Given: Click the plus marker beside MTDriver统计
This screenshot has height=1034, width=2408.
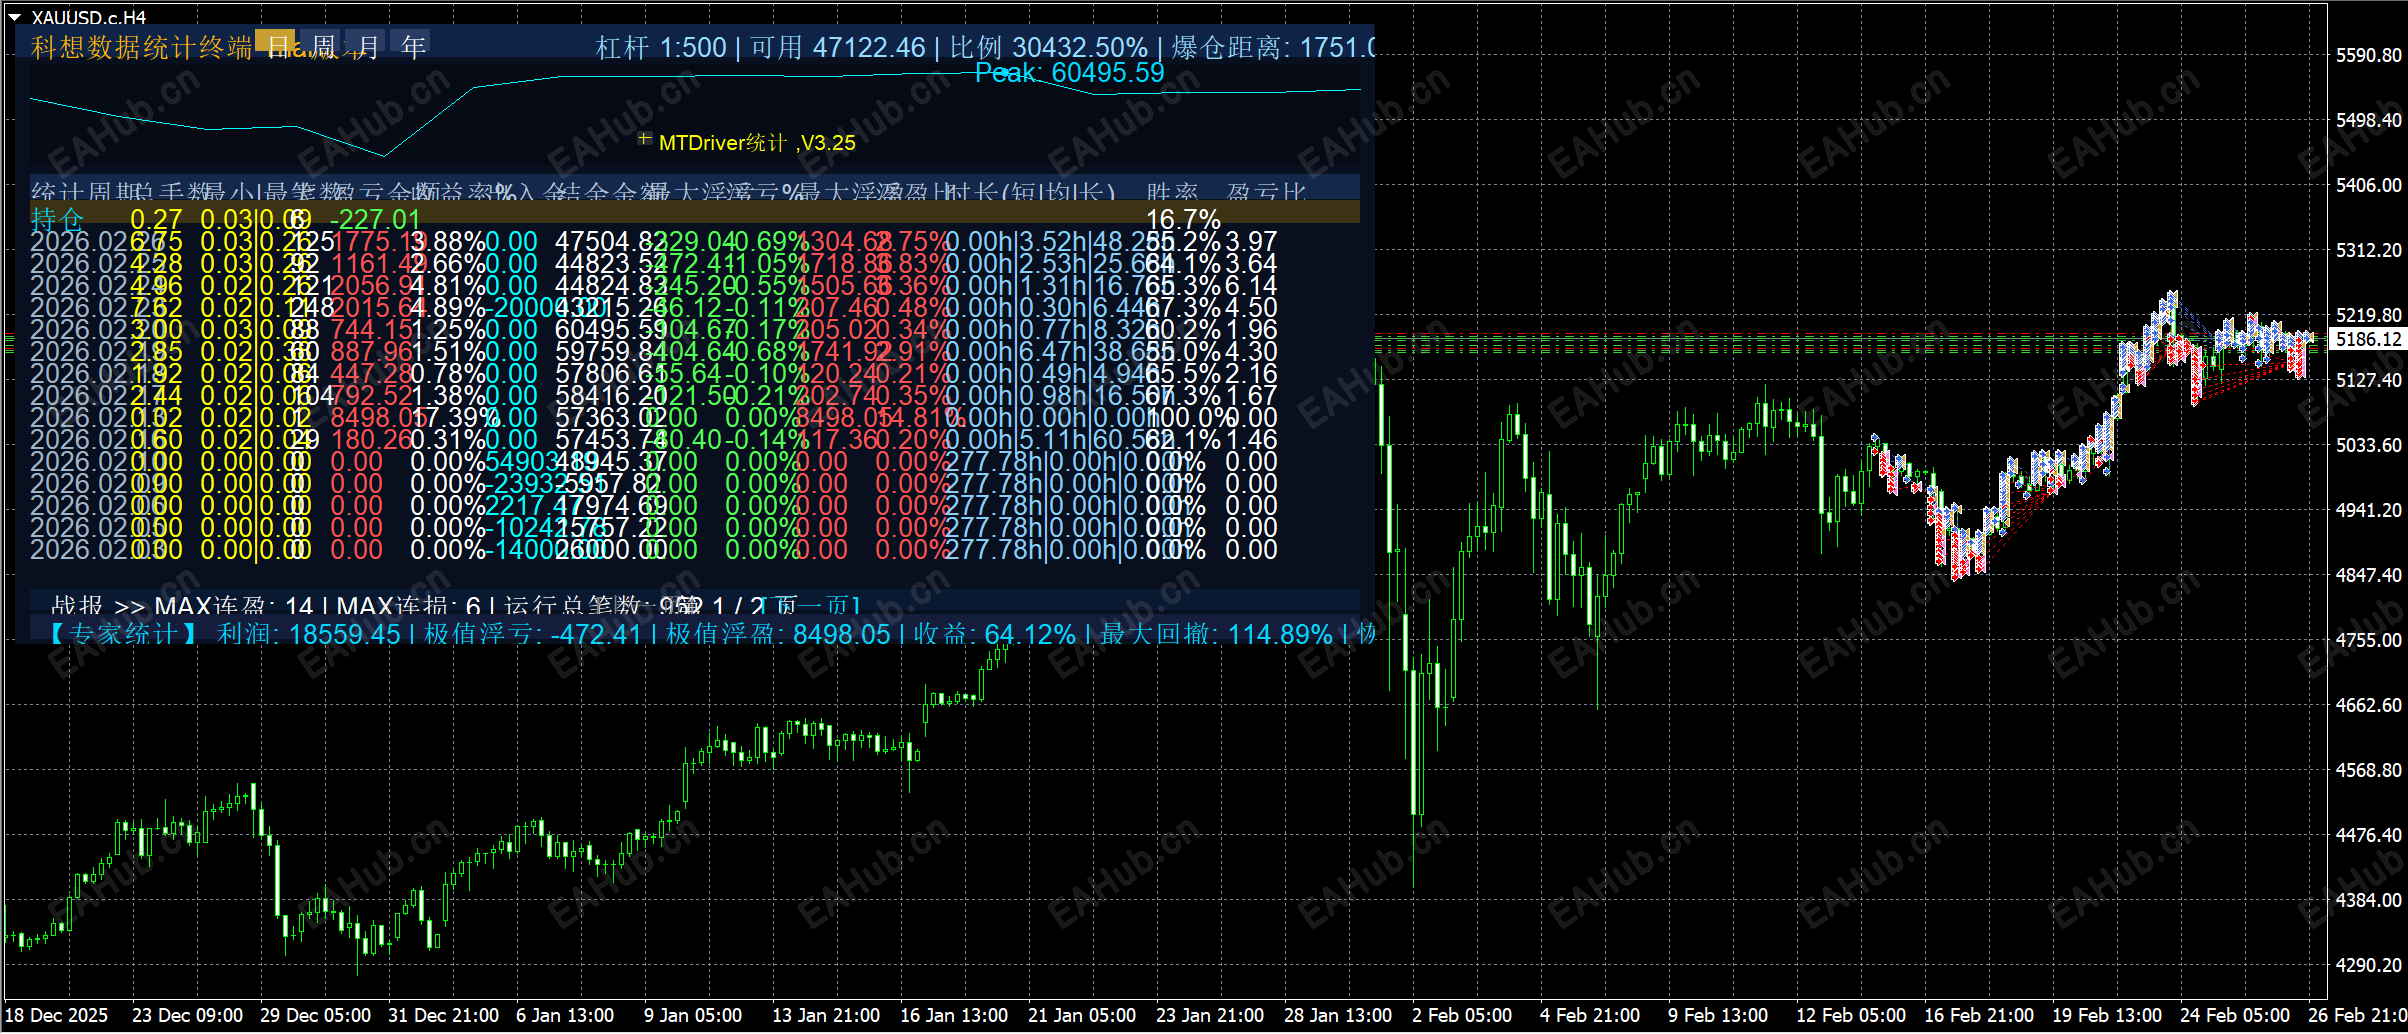Looking at the screenshot, I should tap(645, 140).
